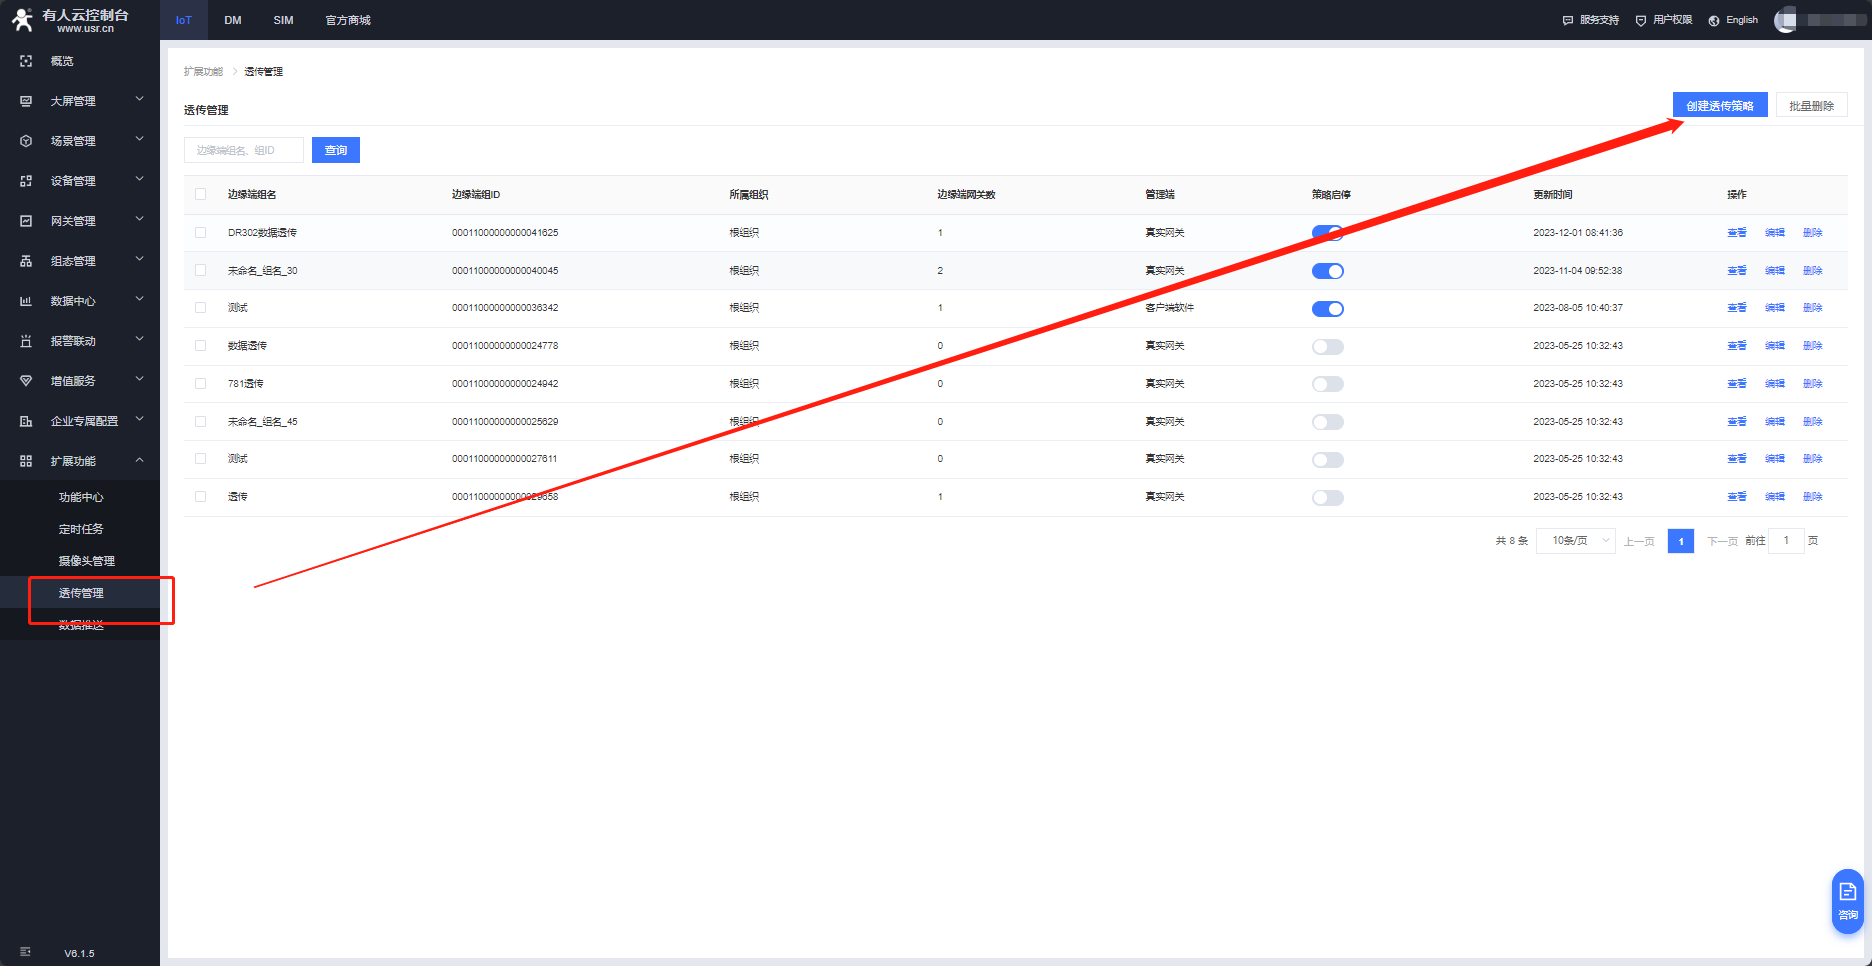The width and height of the screenshot is (1872, 966).
Task: Open the 咨询 floating consult icon
Action: click(1847, 901)
